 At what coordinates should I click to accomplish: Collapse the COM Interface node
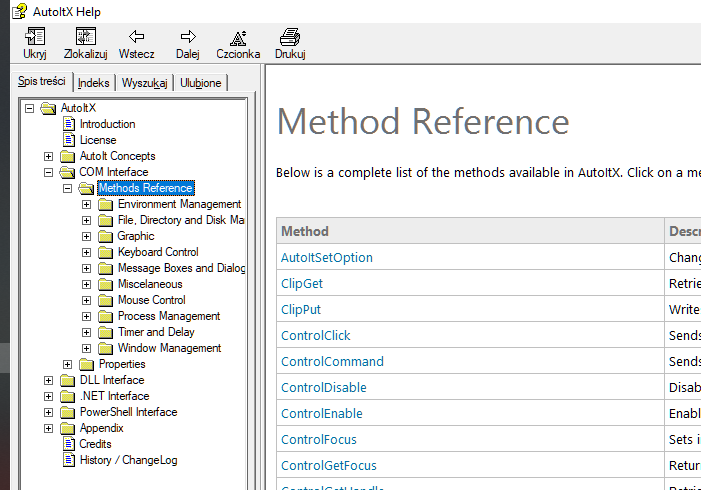tap(48, 173)
